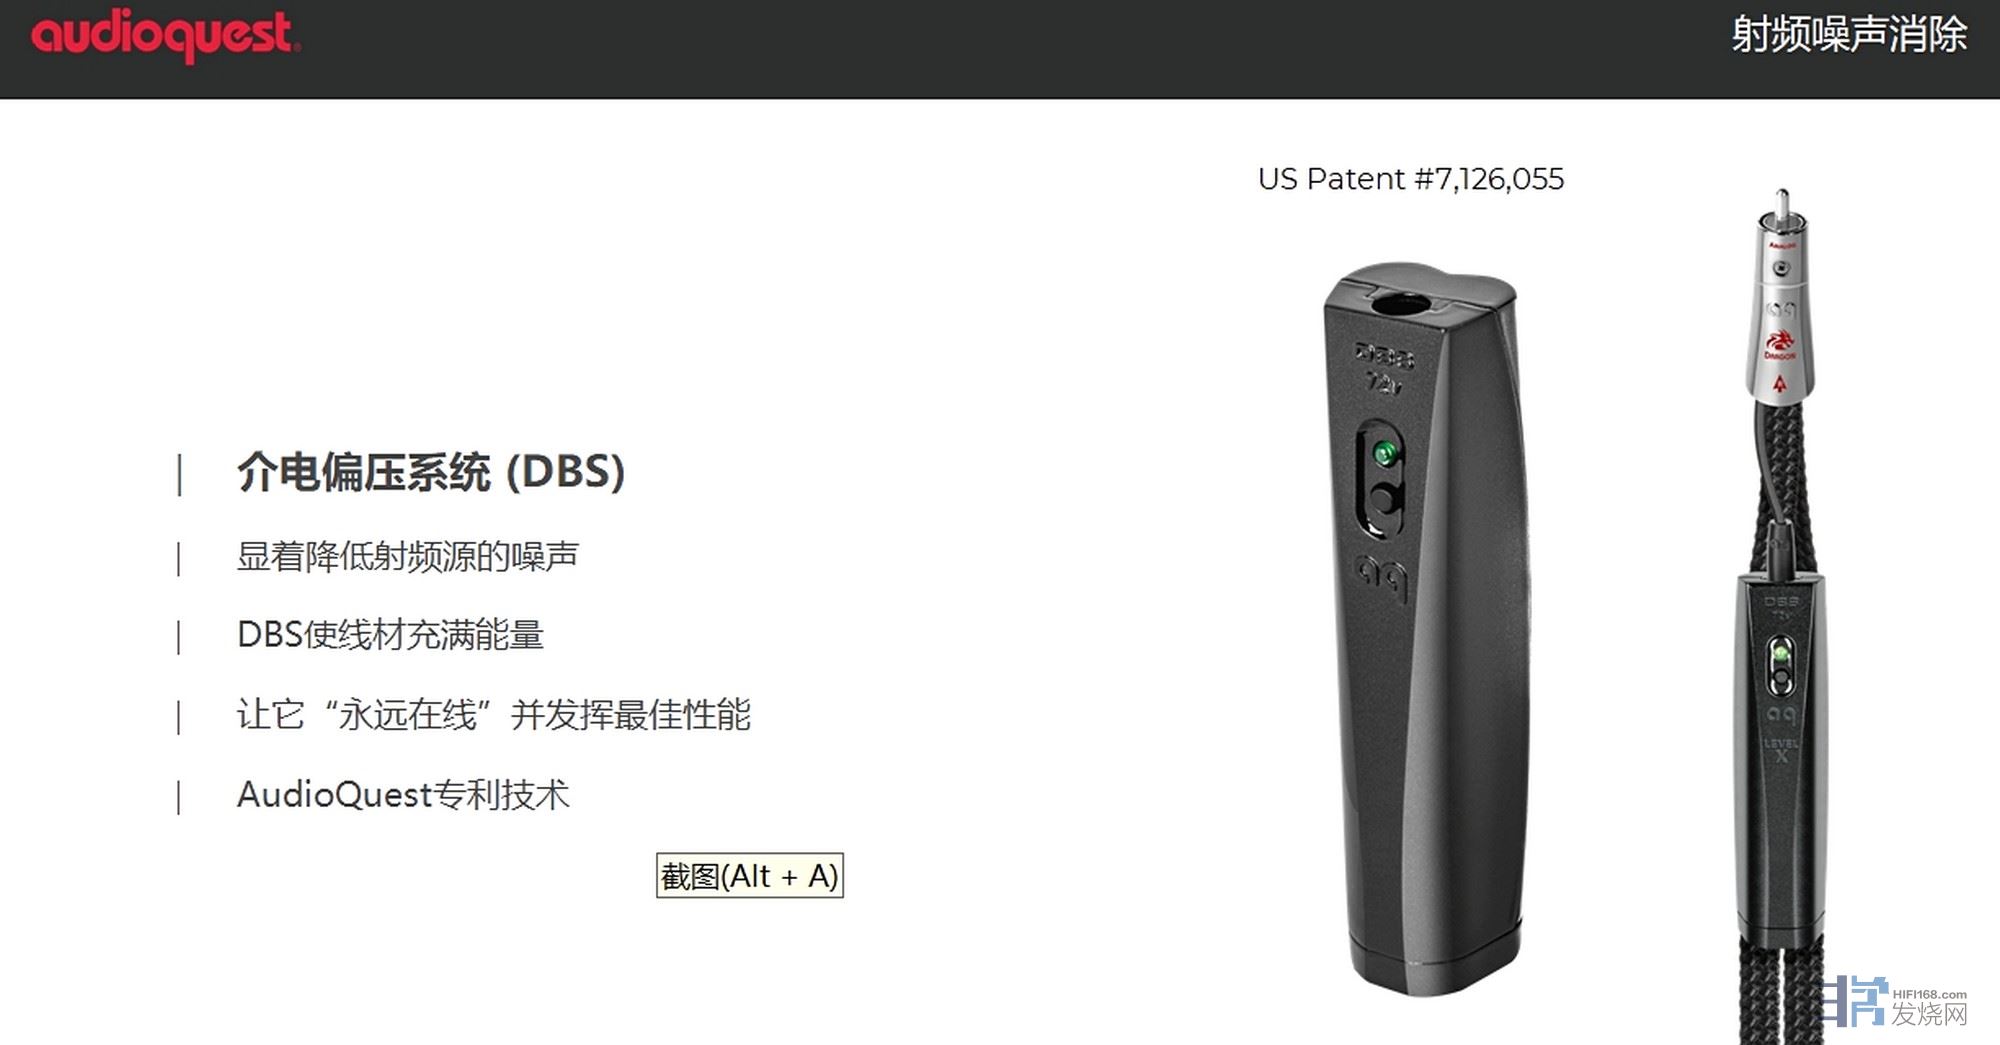
Task: Click the bullet AudioQuest专利技术
Action: 403,795
